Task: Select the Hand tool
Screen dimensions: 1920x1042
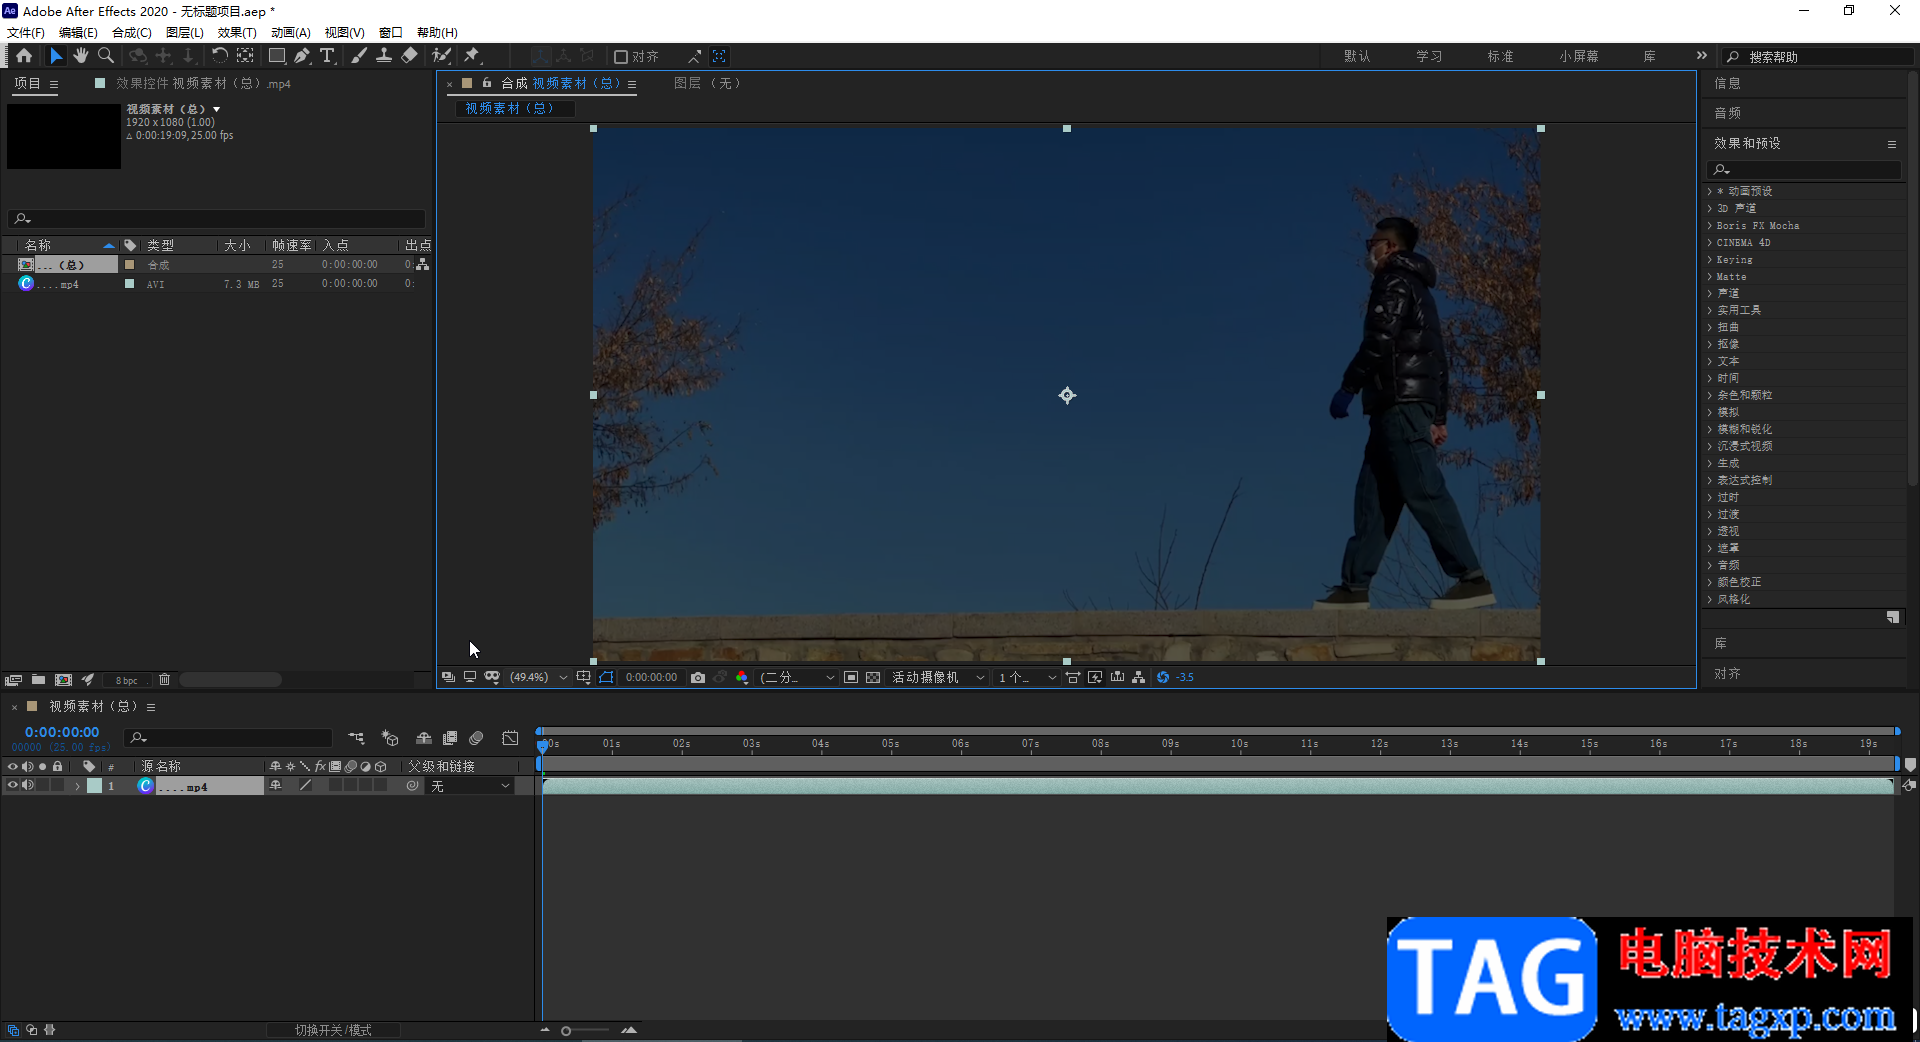Action: [x=81, y=56]
